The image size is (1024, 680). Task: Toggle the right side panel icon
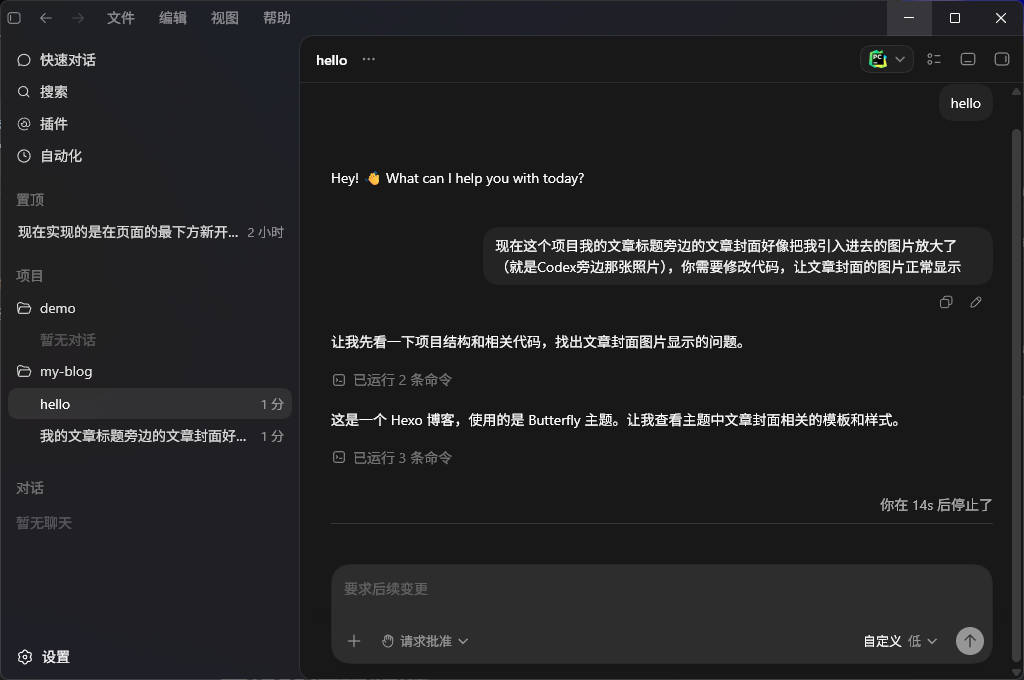click(x=1002, y=59)
